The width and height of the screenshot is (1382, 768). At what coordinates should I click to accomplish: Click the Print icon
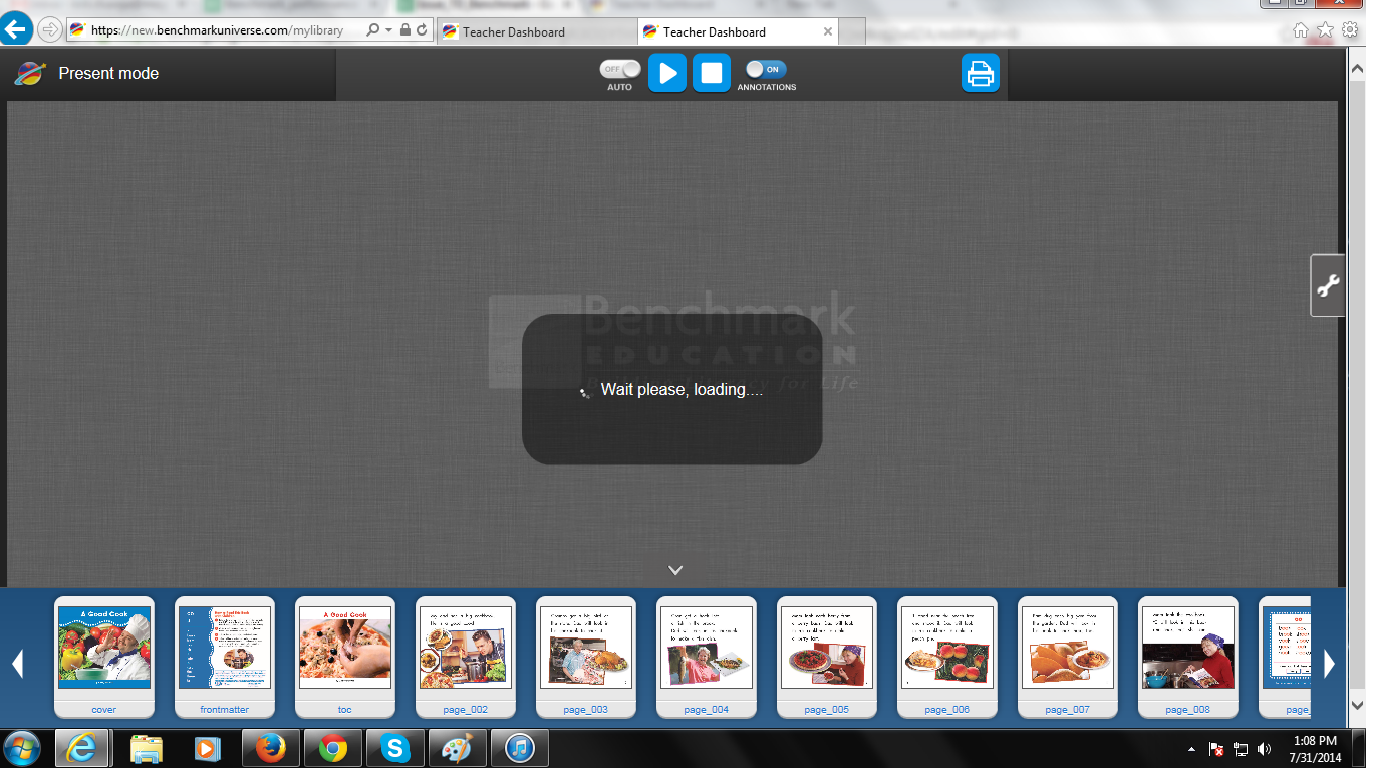[981, 73]
